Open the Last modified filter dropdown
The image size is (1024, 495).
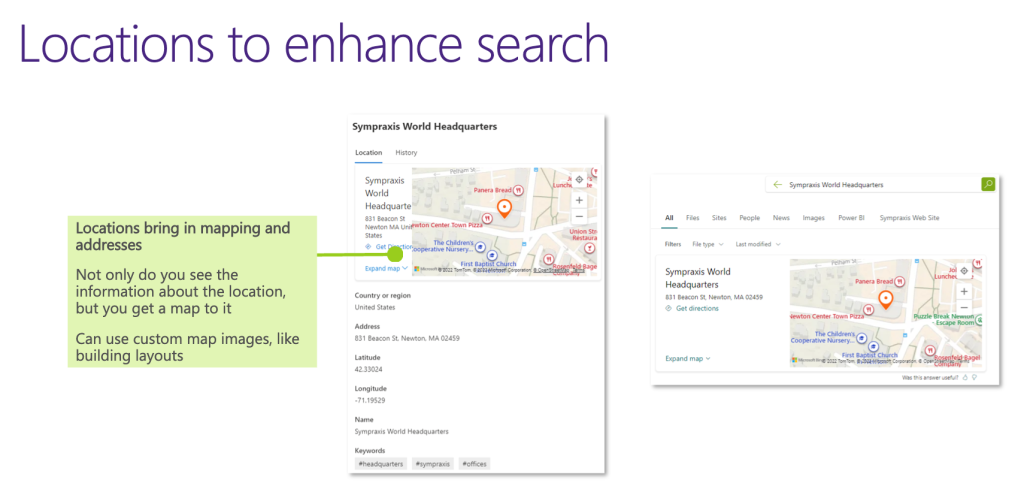coord(758,244)
